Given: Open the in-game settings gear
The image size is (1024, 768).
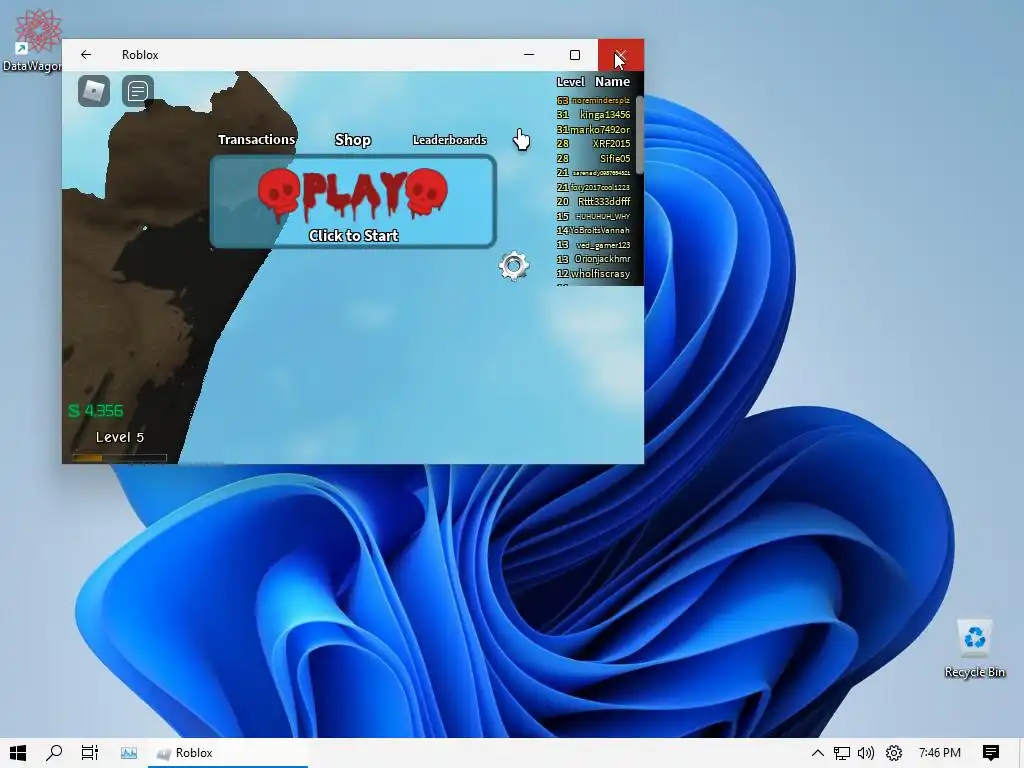Looking at the screenshot, I should click(x=514, y=266).
